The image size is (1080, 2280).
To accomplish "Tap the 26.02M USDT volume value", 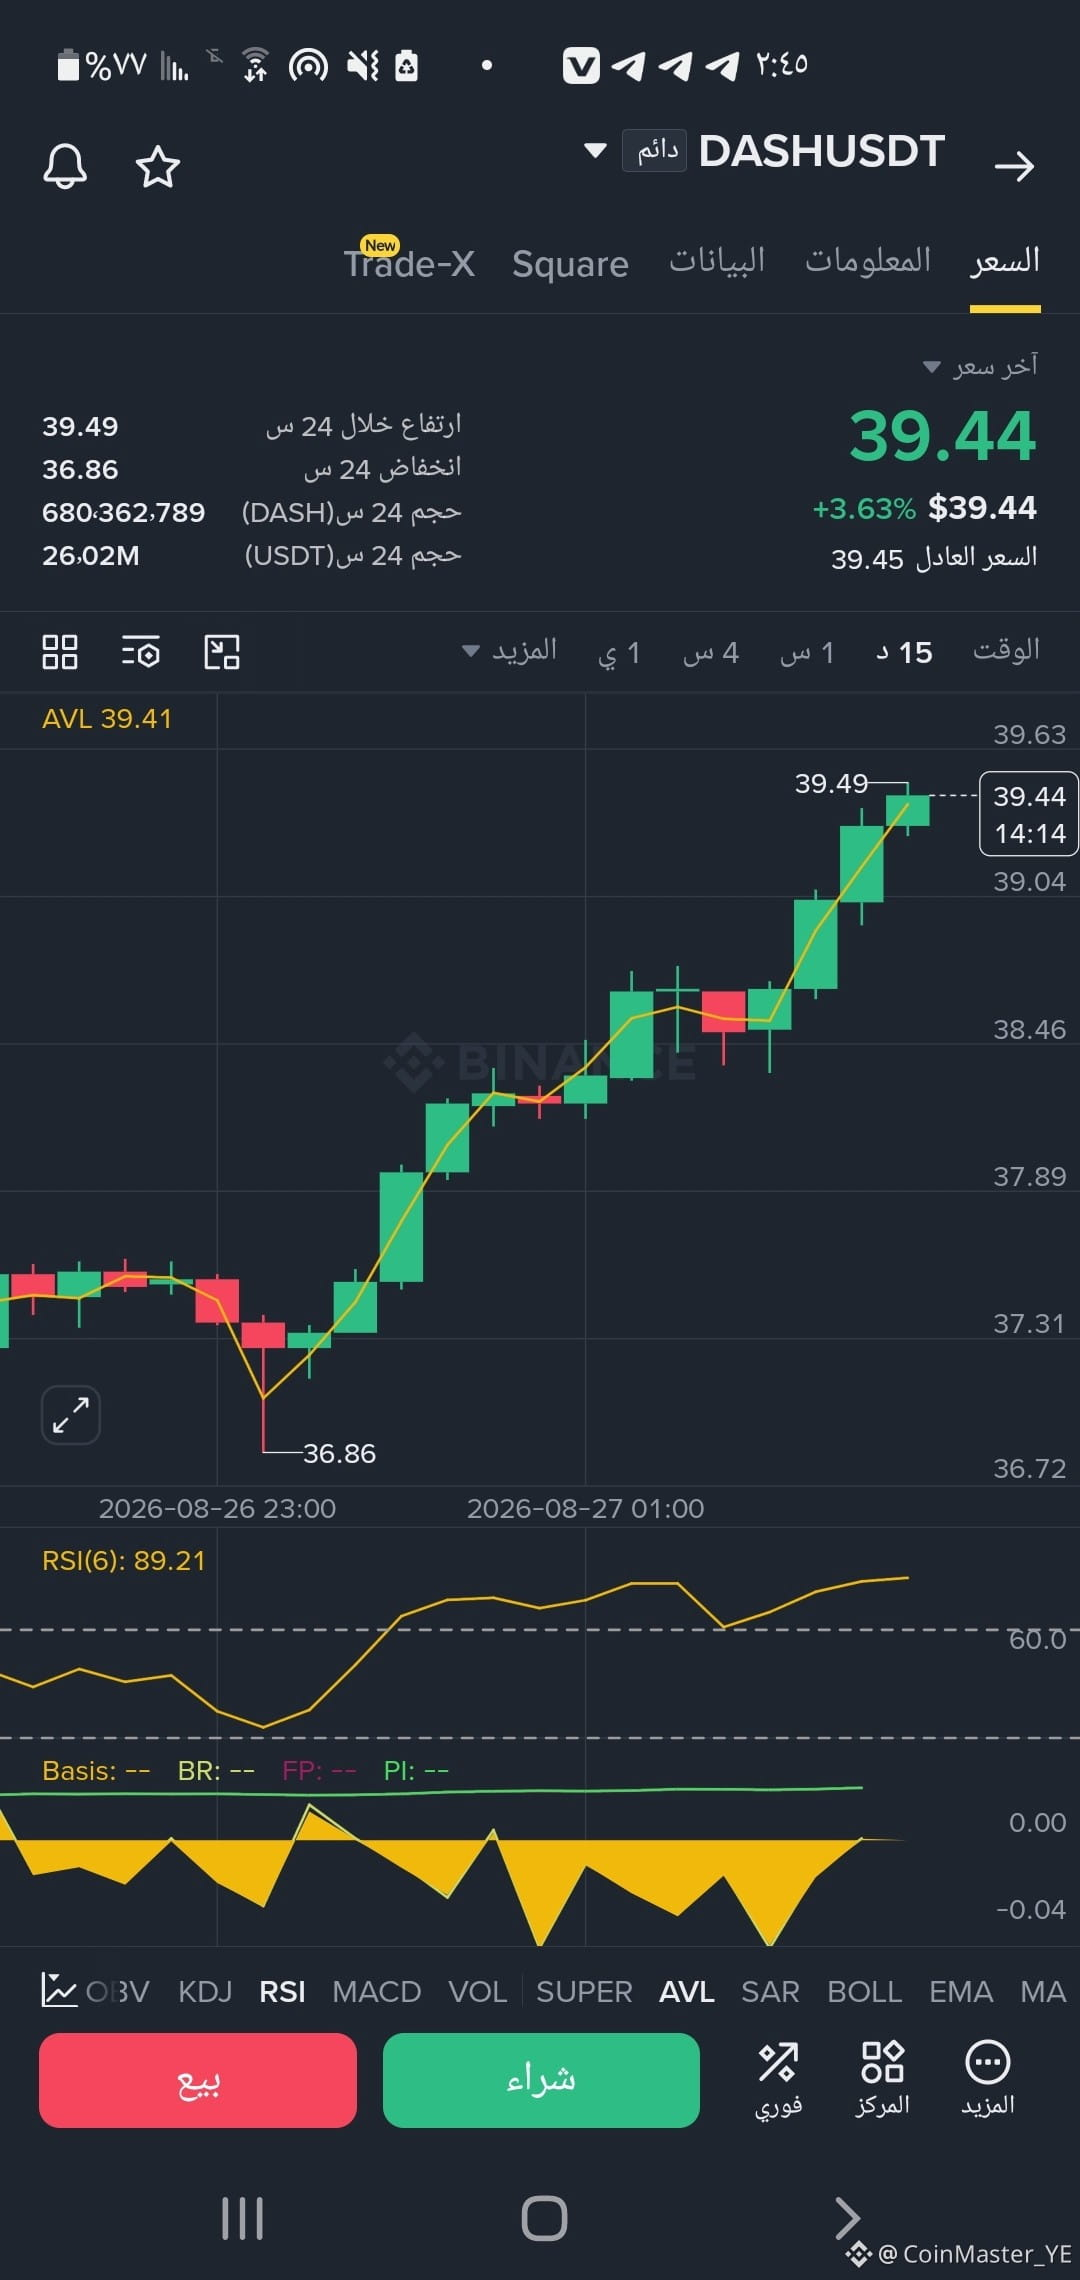I will (x=90, y=556).
